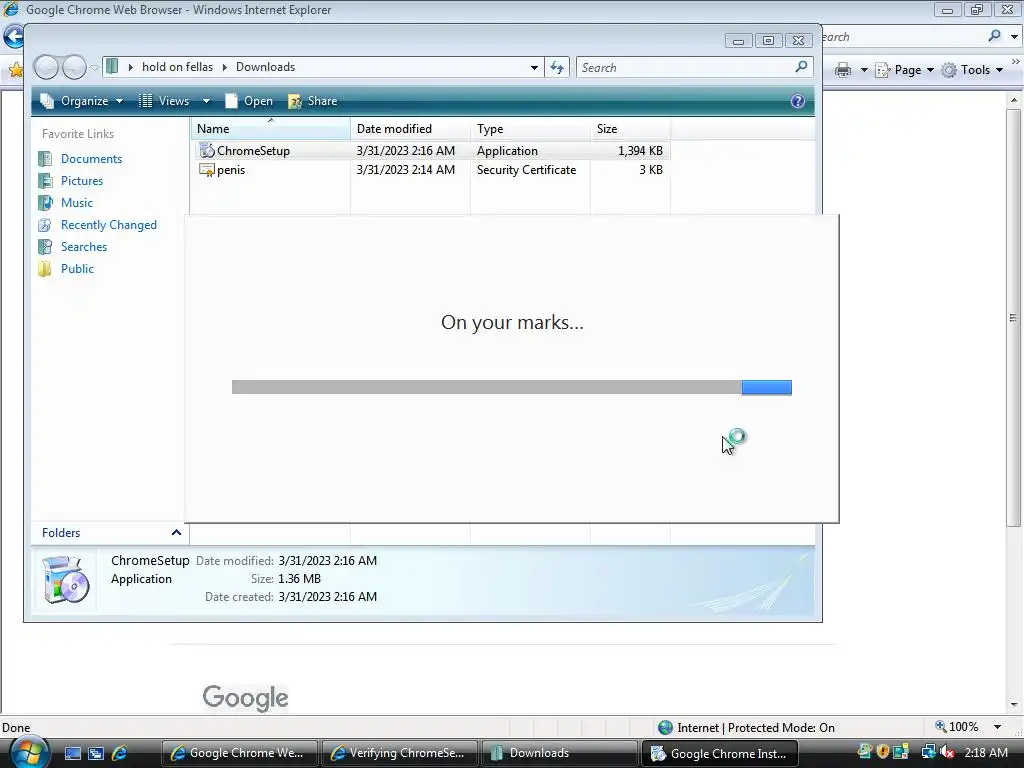
Task: Click the ChromeSetup large icon in details pane
Action: [65, 579]
